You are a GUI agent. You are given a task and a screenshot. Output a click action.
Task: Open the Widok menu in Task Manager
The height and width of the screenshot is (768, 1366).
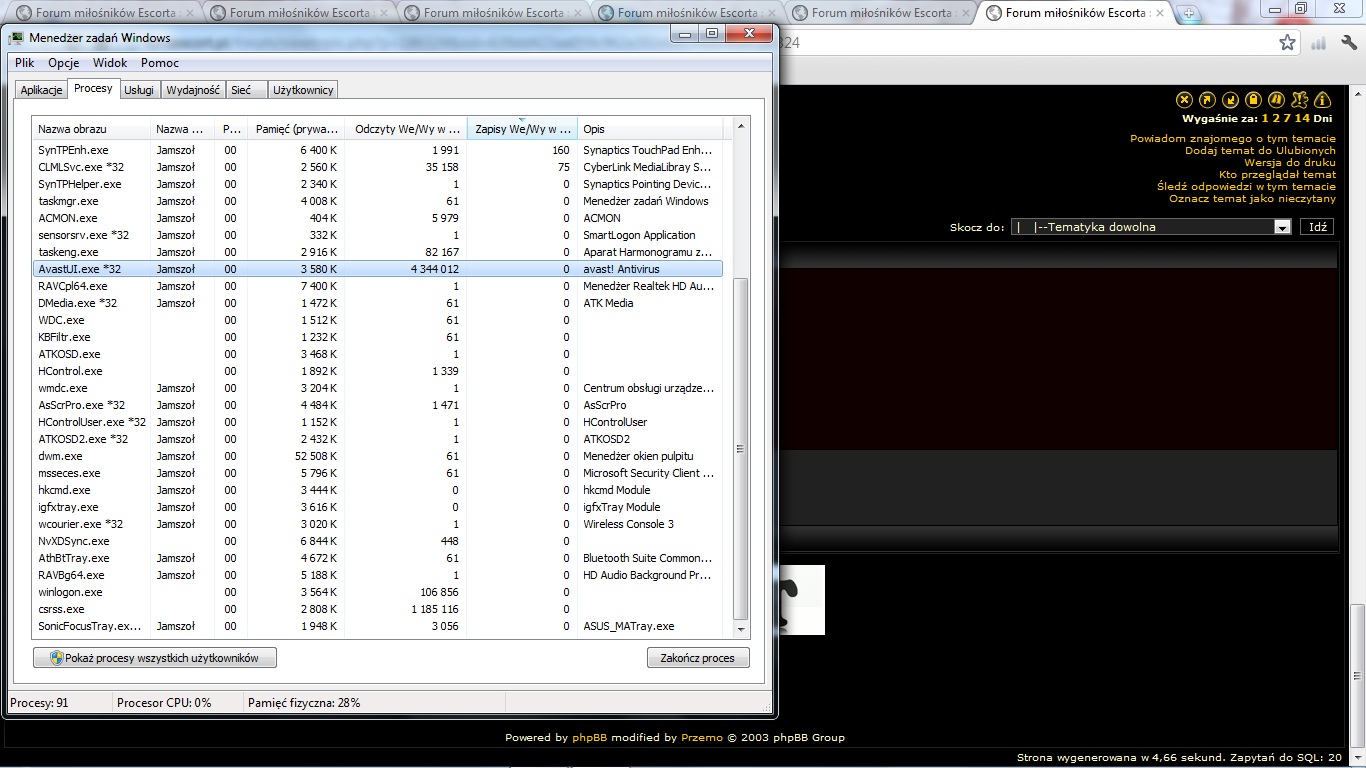pos(110,63)
